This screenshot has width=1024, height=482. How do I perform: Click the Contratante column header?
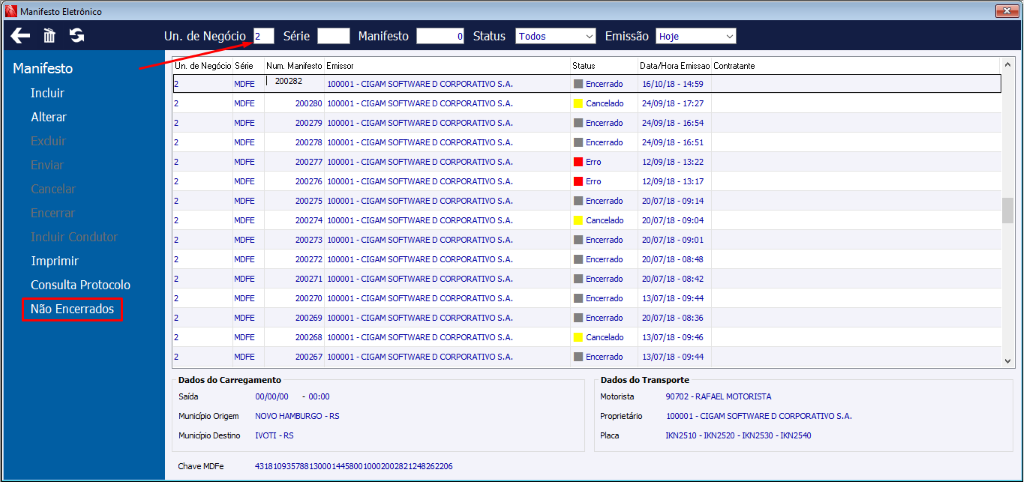click(856, 66)
